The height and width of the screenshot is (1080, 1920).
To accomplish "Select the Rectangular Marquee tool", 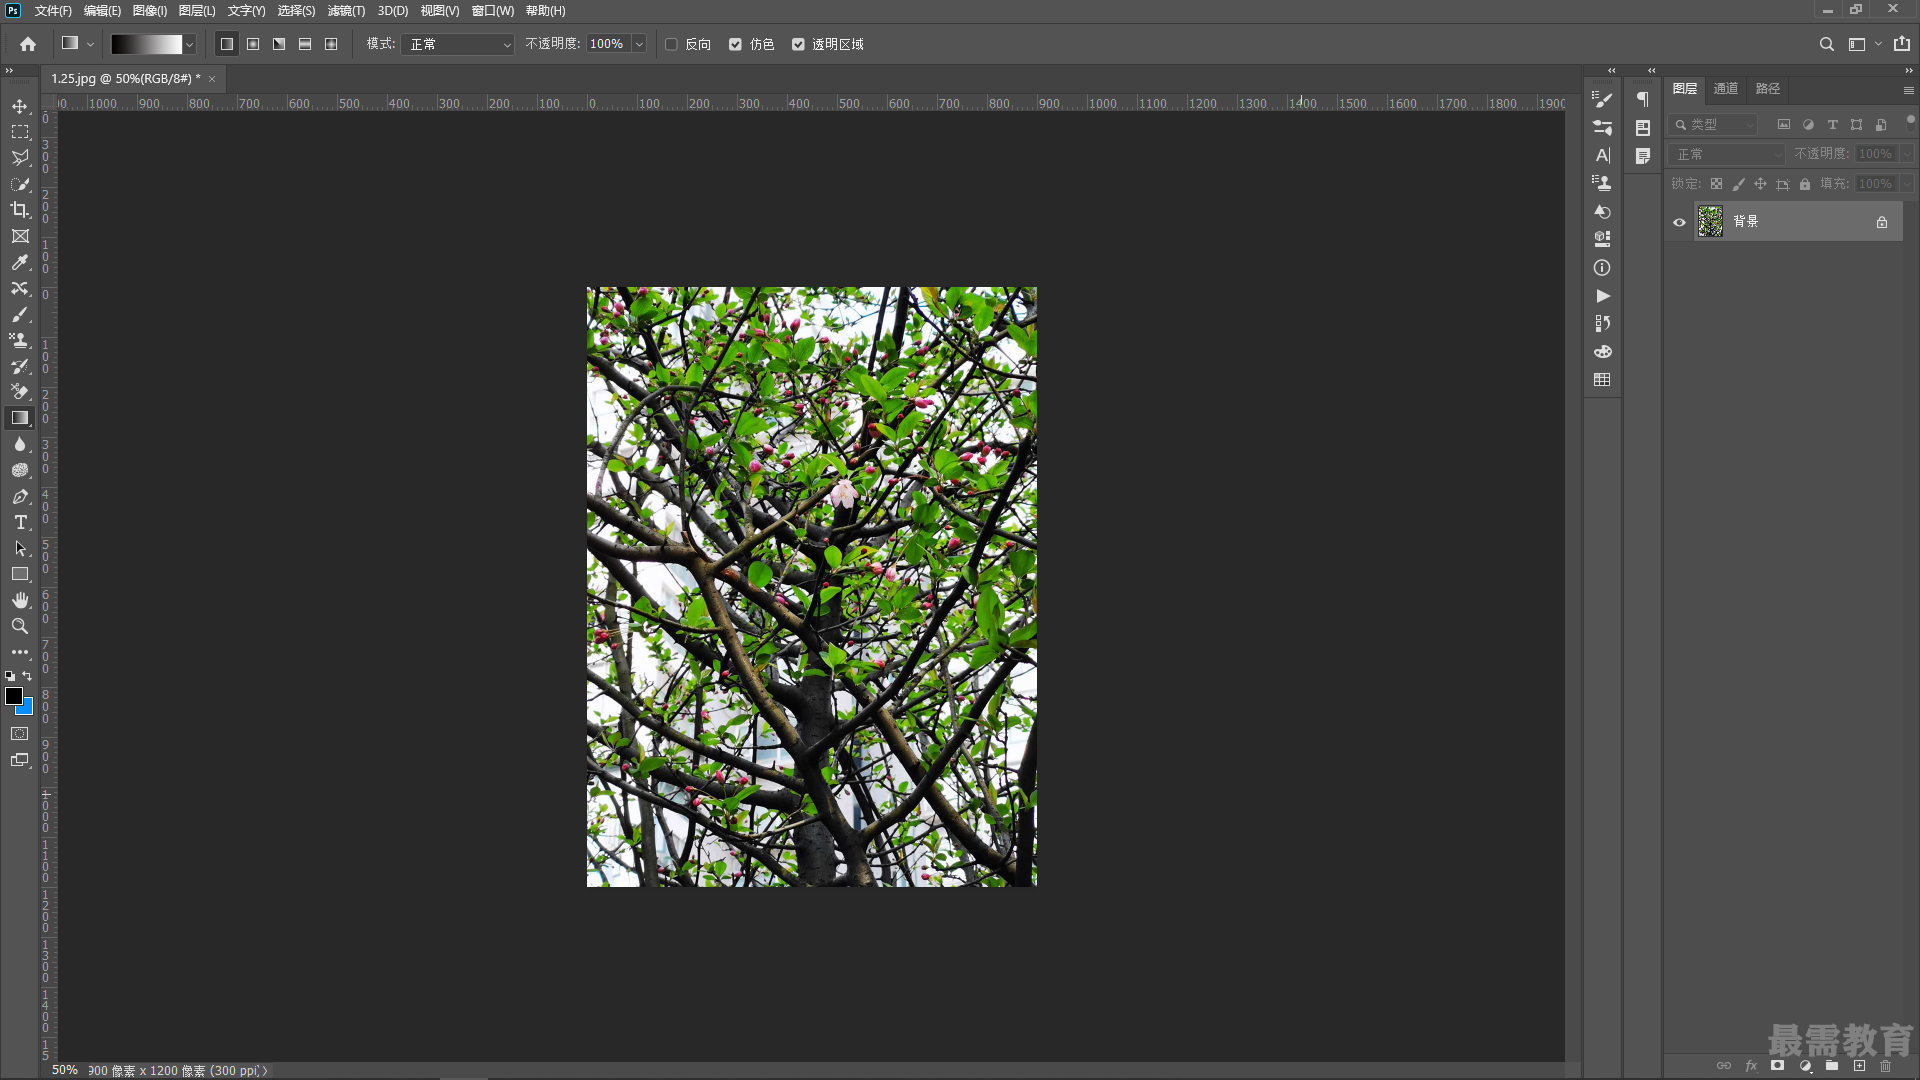I will click(20, 132).
